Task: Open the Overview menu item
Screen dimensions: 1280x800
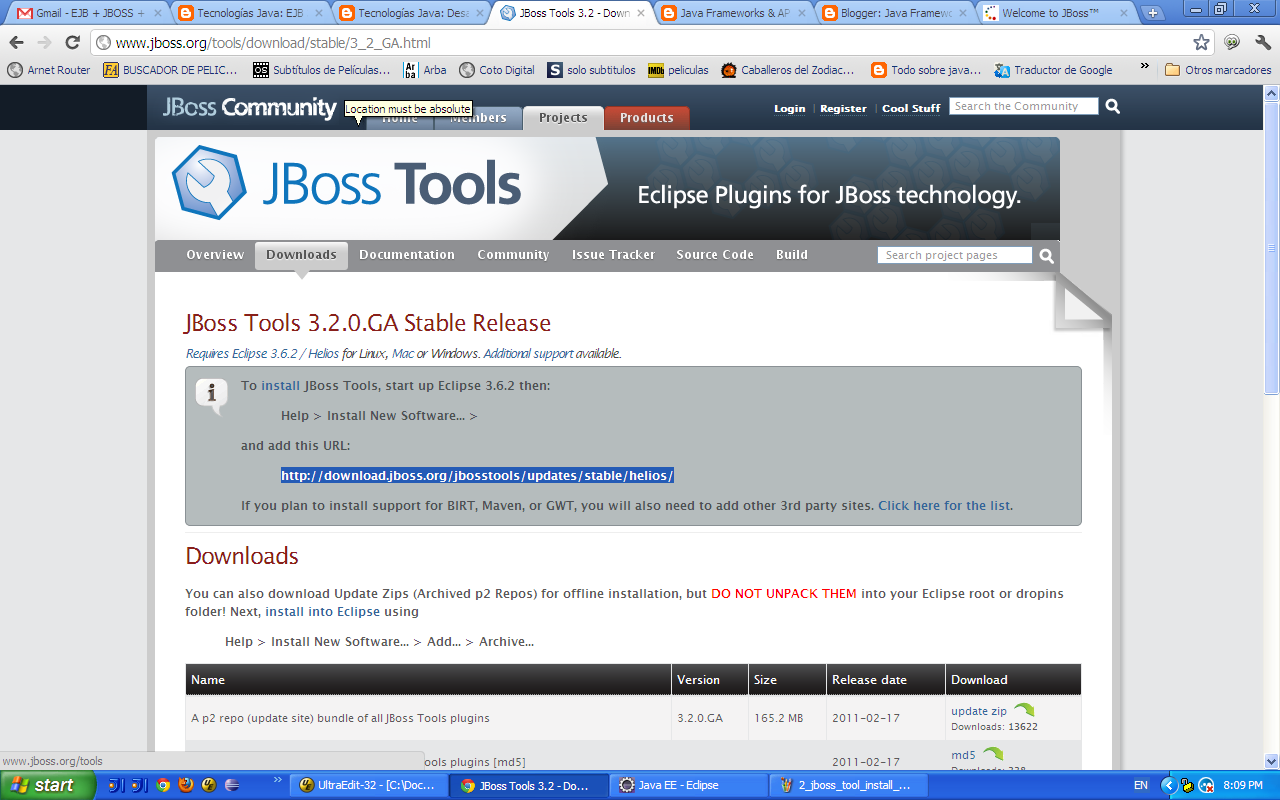Action: (215, 255)
